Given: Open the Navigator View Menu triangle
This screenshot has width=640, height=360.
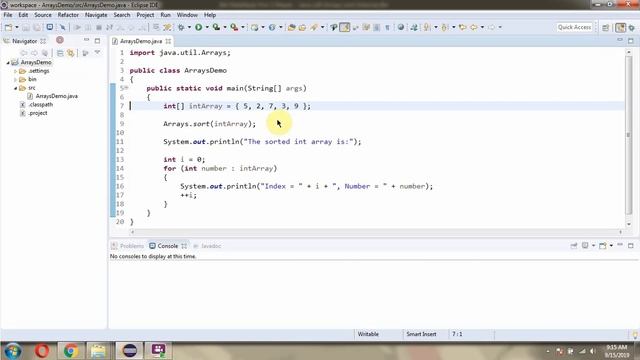Looking at the screenshot, I should pos(98,53).
